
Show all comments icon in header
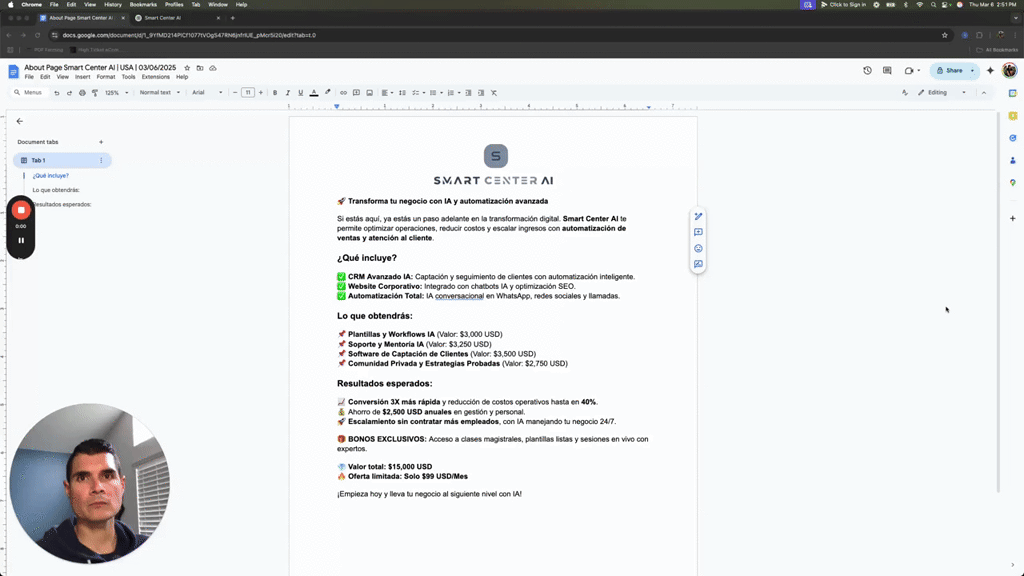click(x=887, y=71)
